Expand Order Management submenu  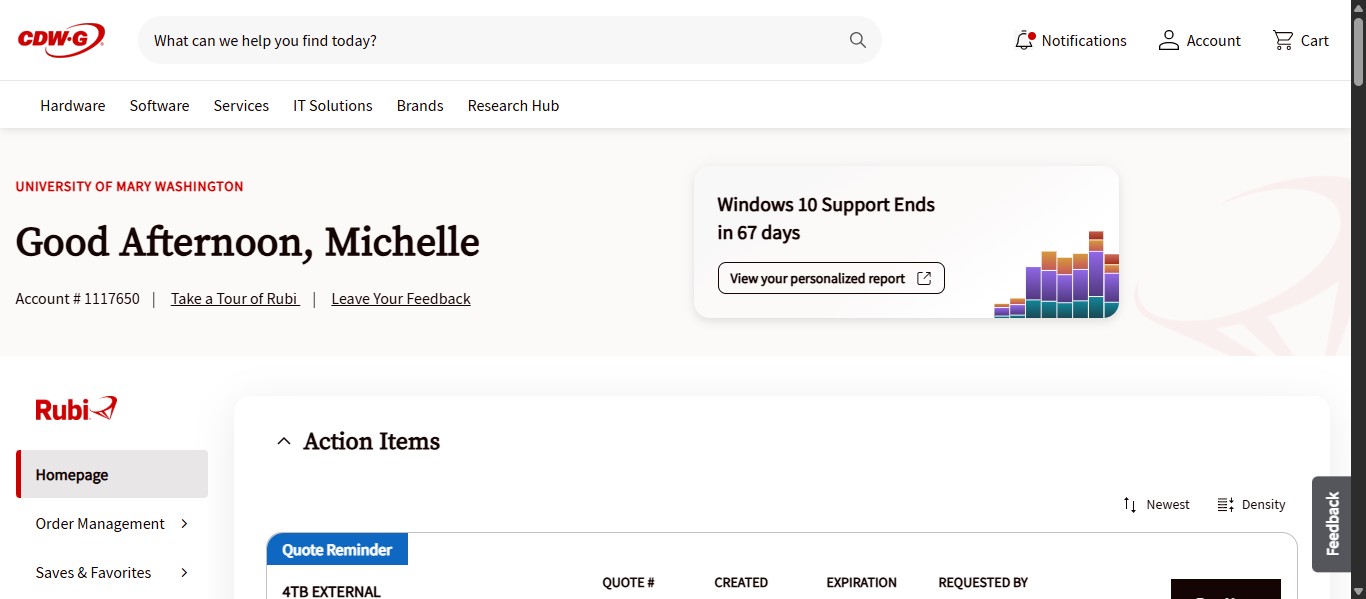tap(185, 524)
